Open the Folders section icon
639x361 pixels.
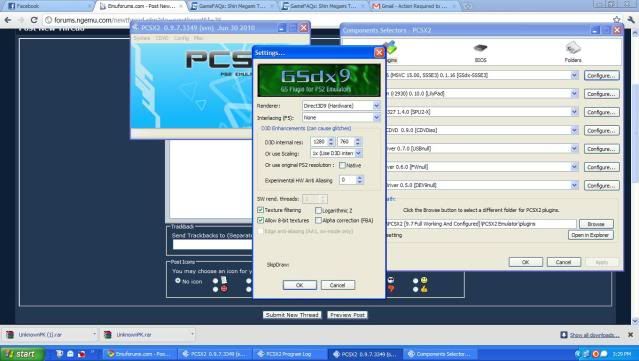pyautogui.click(x=573, y=52)
